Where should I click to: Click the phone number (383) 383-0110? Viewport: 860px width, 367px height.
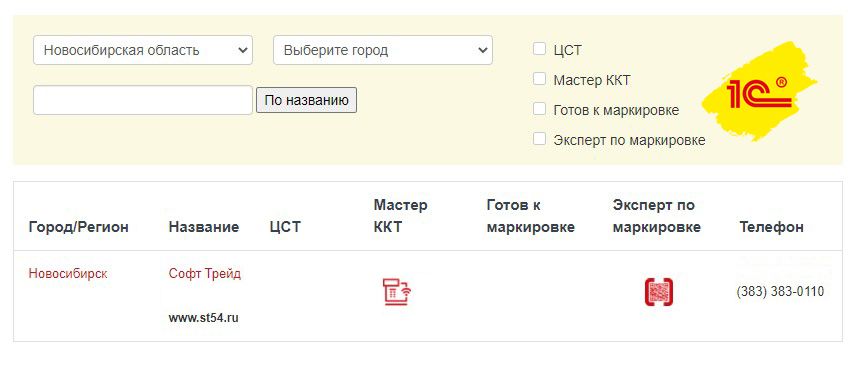click(780, 292)
